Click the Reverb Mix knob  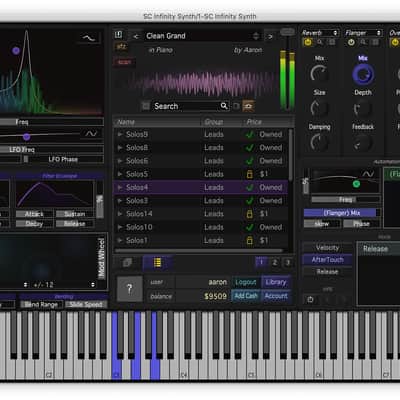(x=319, y=73)
